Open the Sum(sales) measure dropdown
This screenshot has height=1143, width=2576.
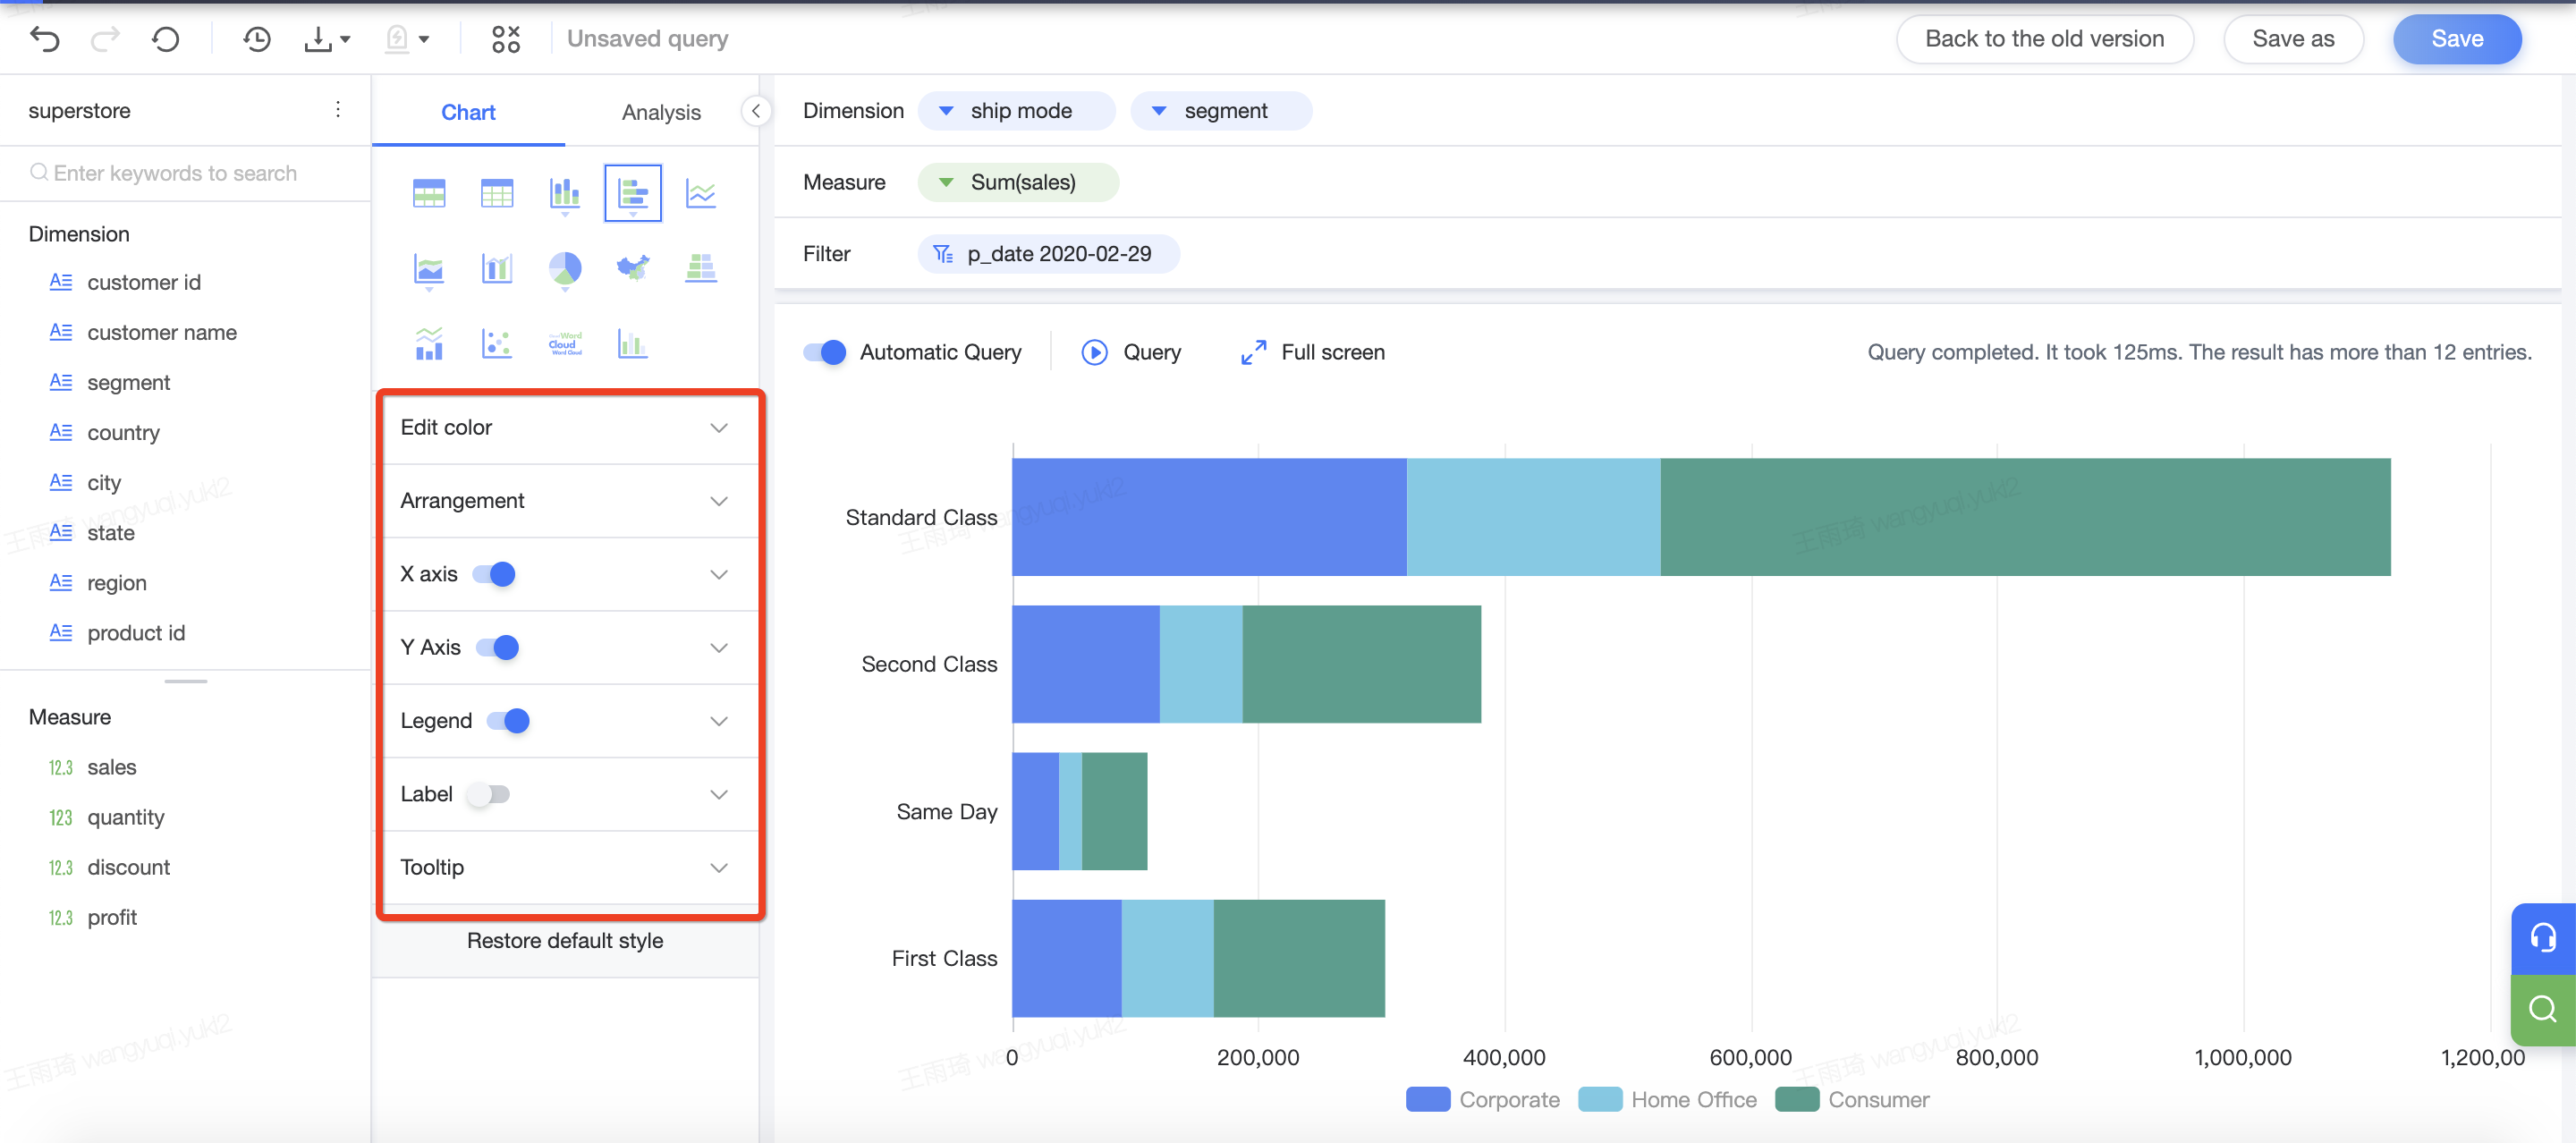click(946, 183)
